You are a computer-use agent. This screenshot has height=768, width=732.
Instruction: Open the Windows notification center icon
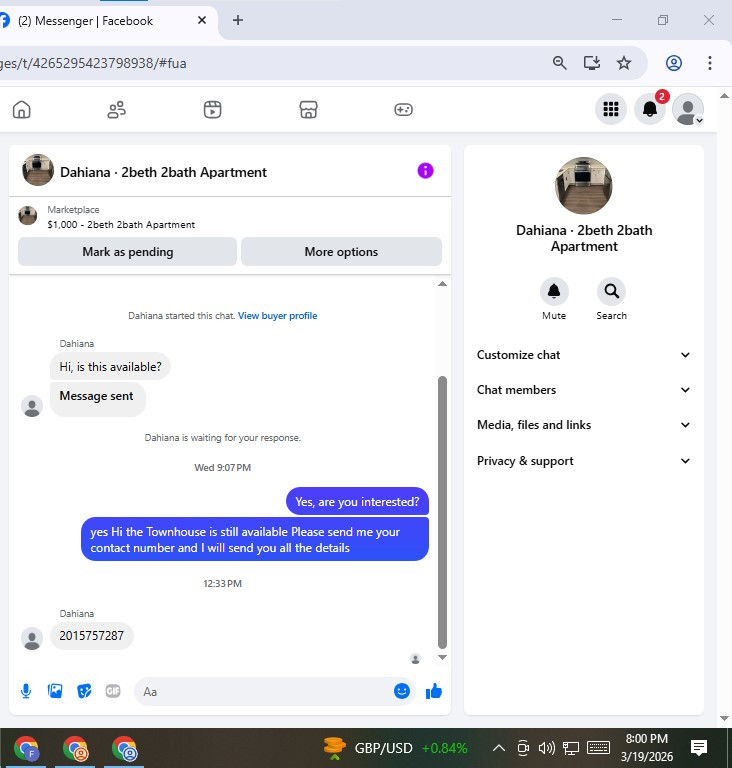(x=699, y=748)
